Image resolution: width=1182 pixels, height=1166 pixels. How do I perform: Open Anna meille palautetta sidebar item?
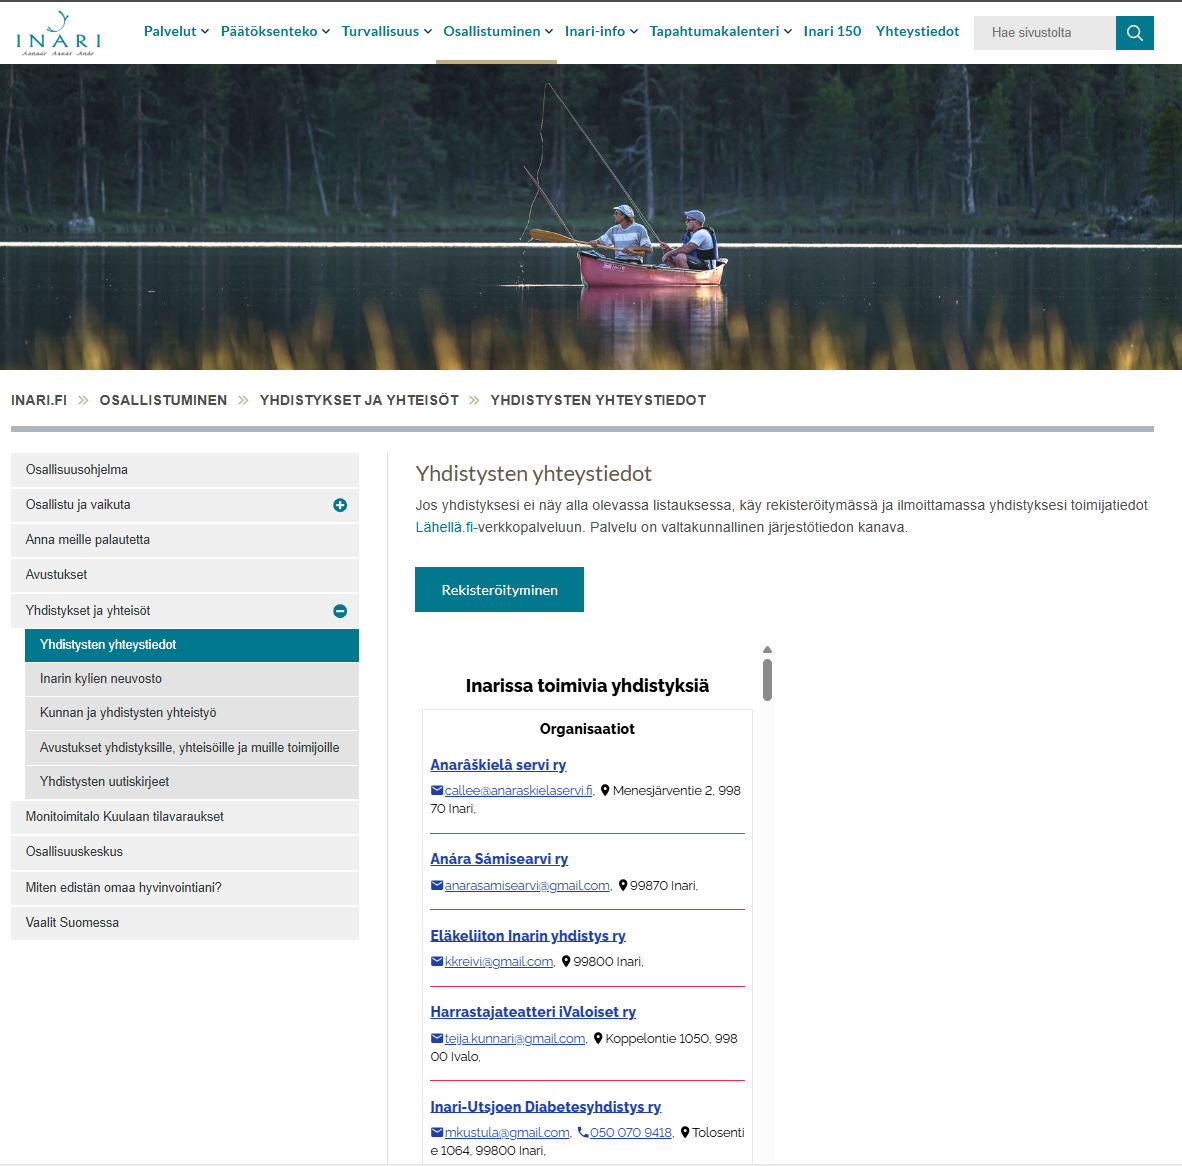(185, 540)
